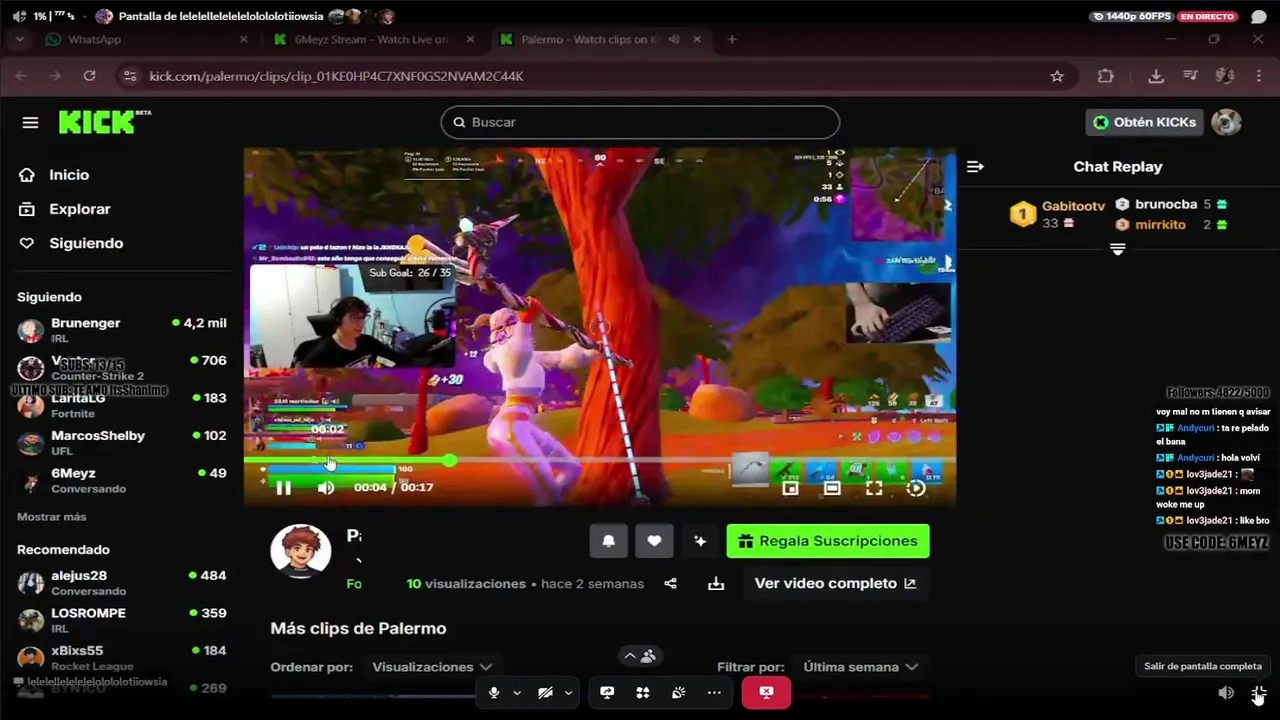Open microphone options arrow
This screenshot has width=1280, height=720.
click(x=517, y=692)
